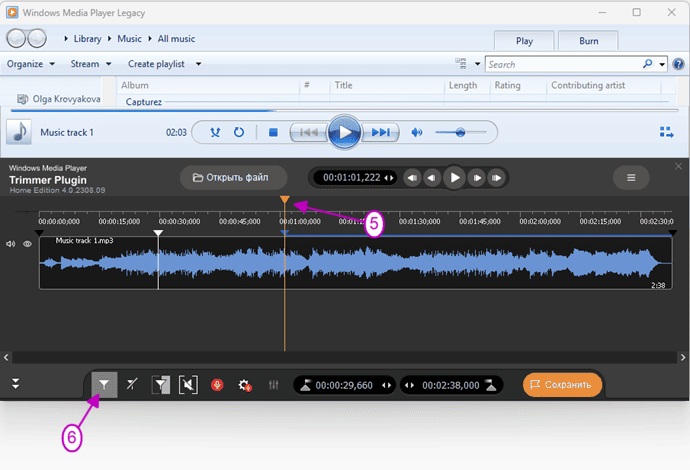Click the music note album art thumbnail
This screenshot has width=690, height=470.
pos(19,132)
